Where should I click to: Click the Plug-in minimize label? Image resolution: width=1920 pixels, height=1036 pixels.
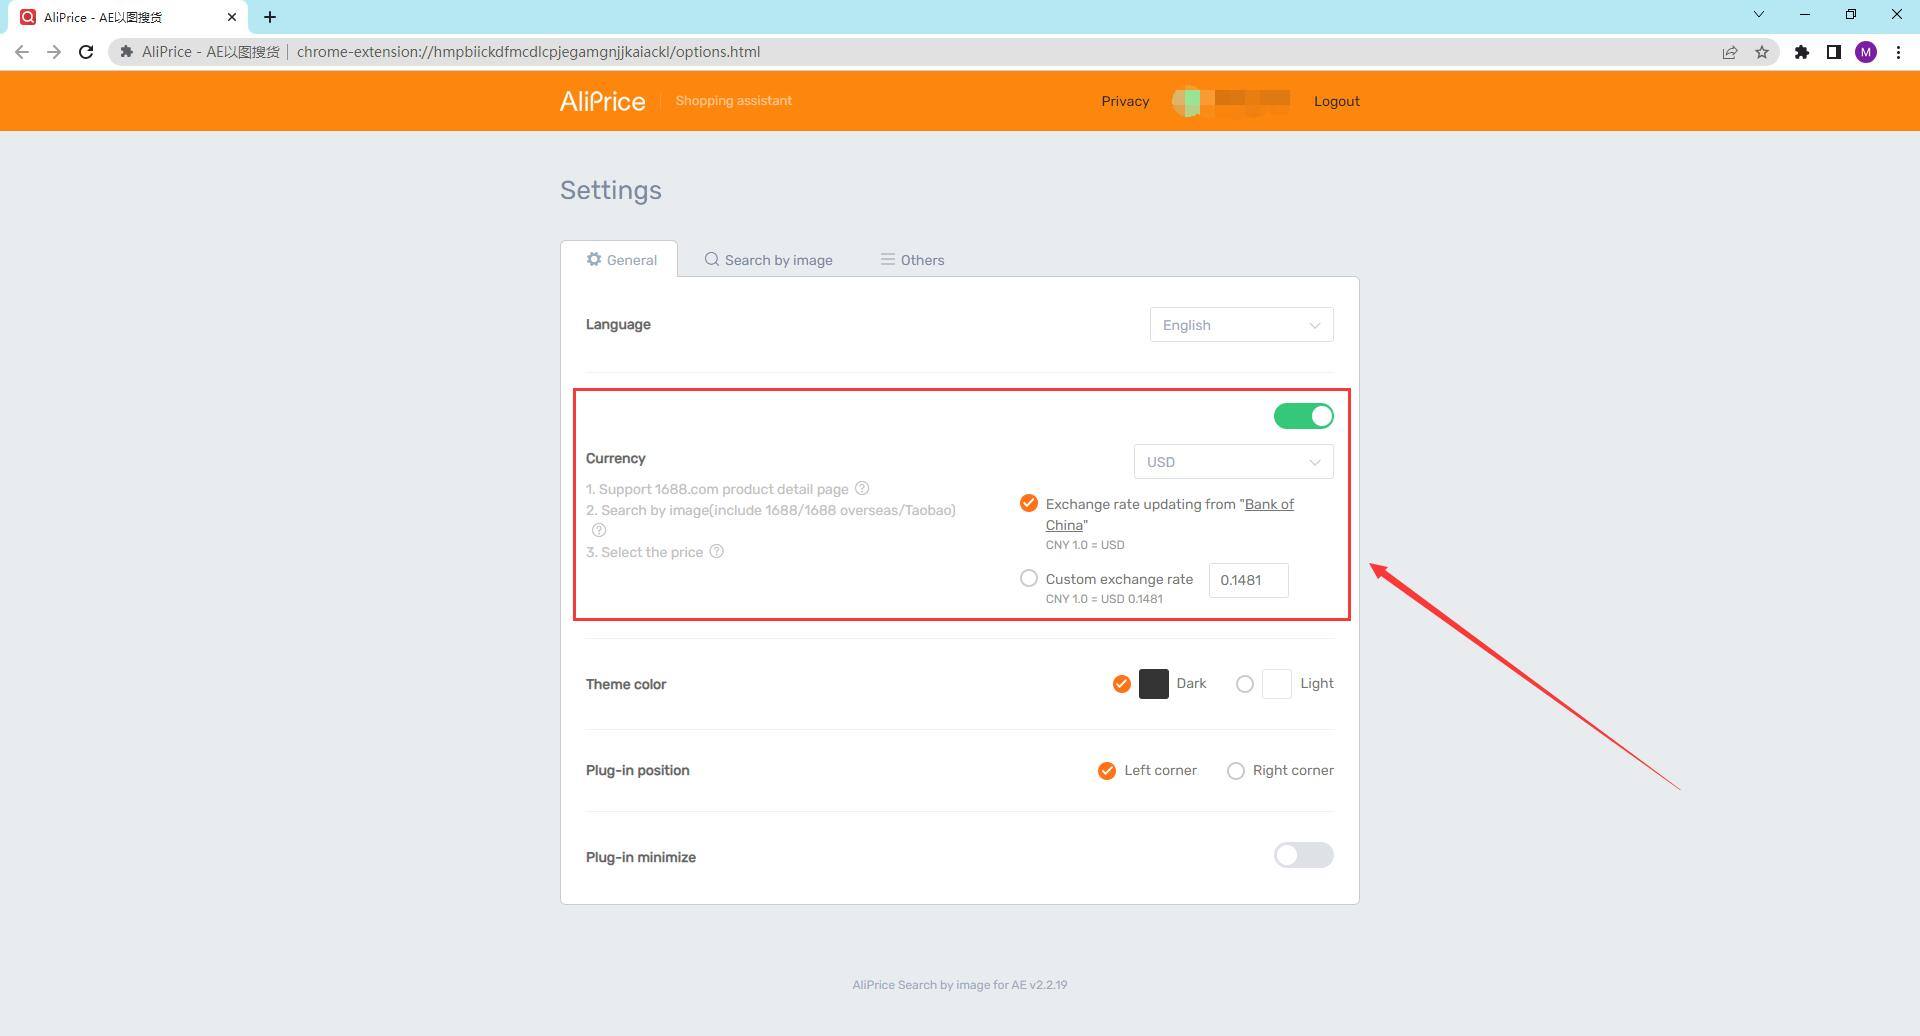(x=641, y=857)
